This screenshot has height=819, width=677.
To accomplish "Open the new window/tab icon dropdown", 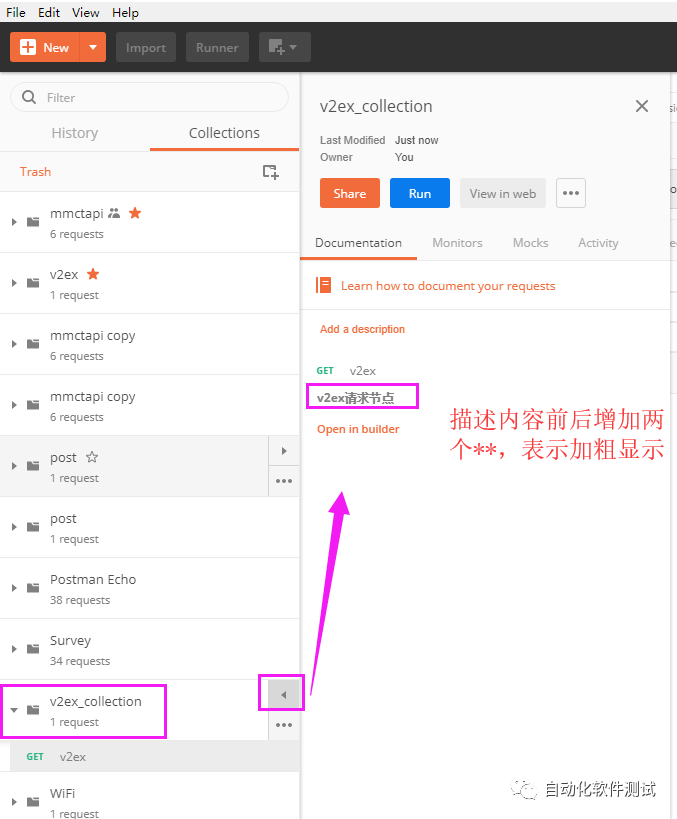I will click(x=284, y=47).
